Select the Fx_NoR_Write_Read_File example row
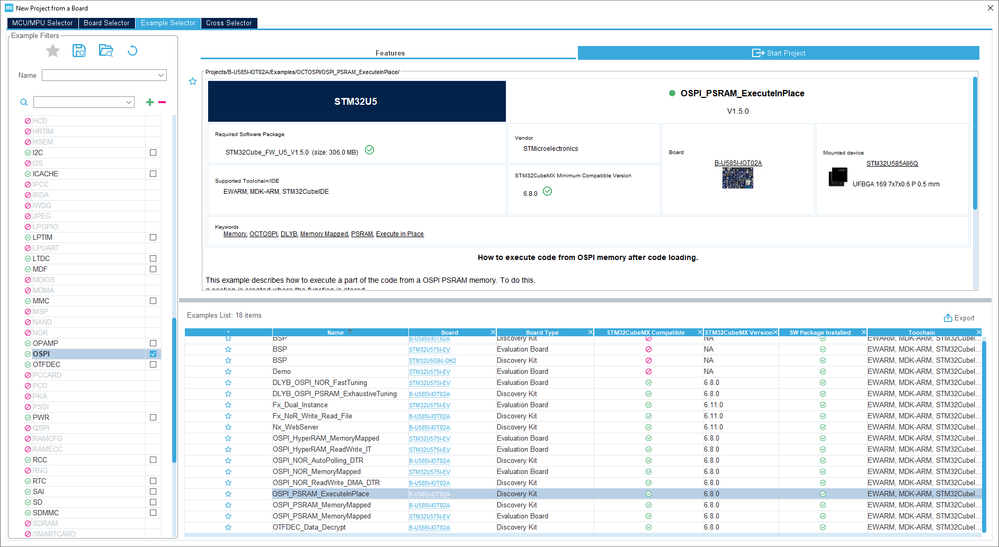The height and width of the screenshot is (547, 999). pos(583,416)
